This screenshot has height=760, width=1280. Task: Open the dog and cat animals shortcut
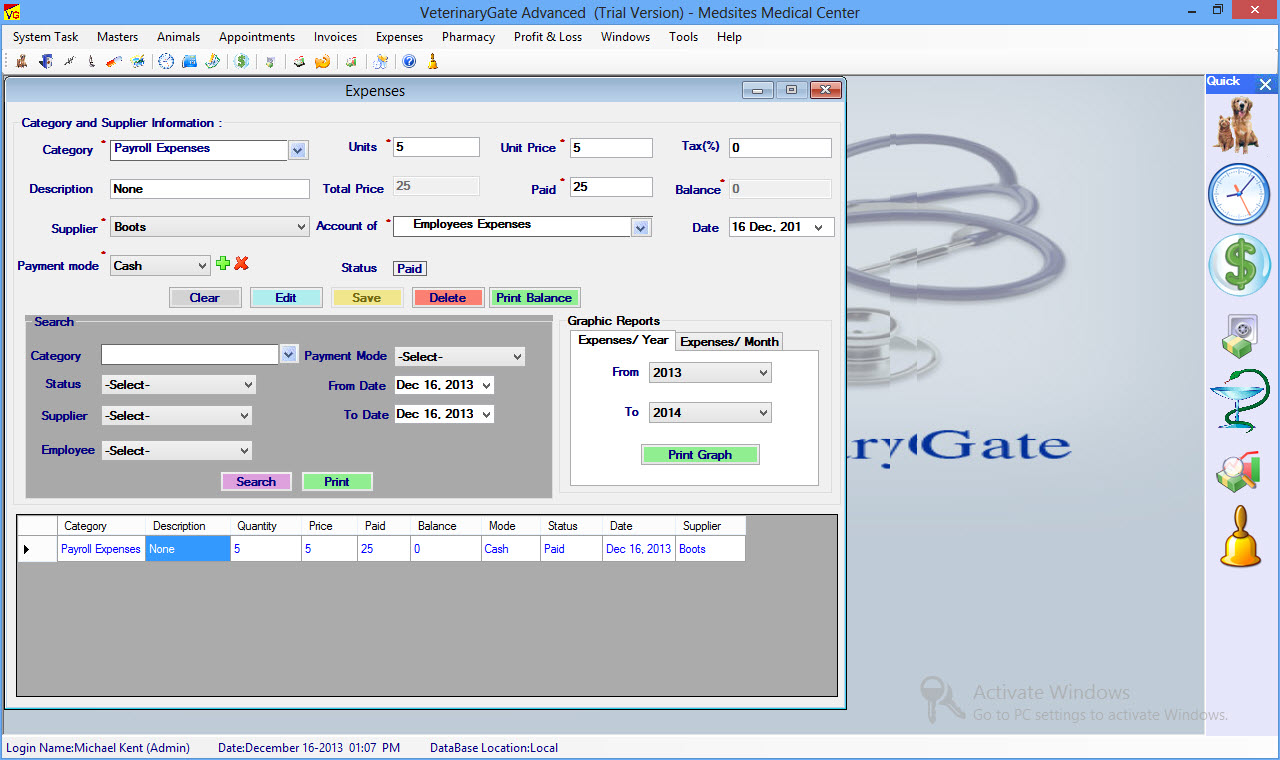pos(1240,124)
